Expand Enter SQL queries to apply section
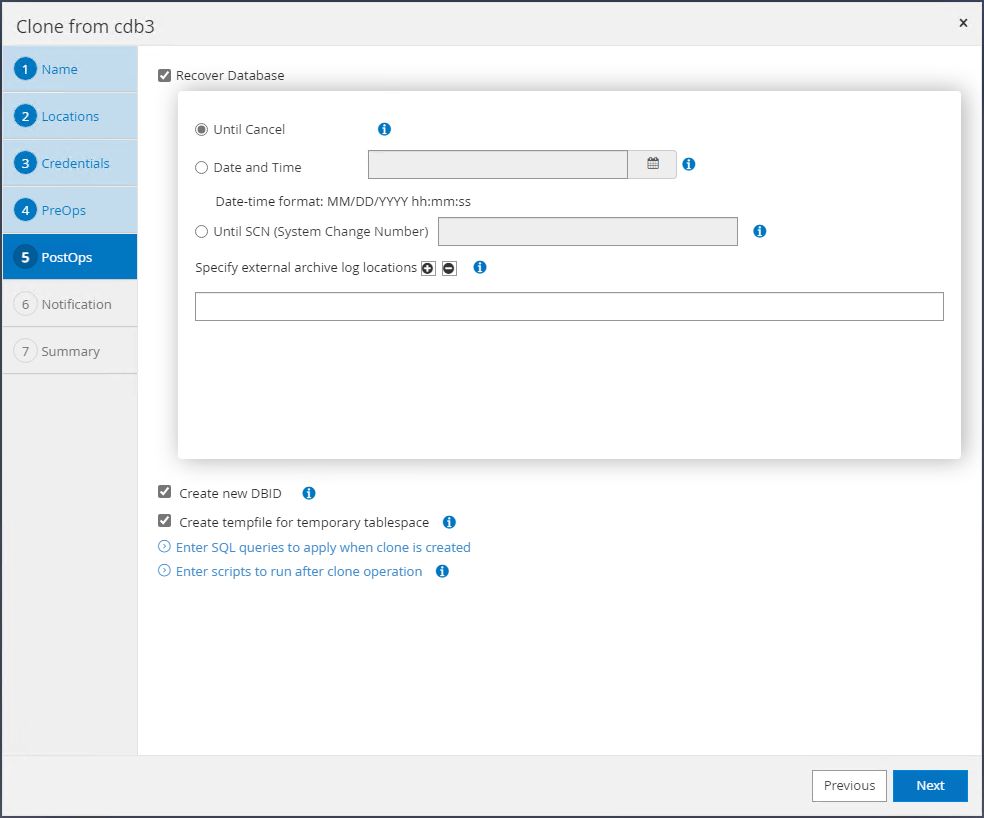Viewport: 984px width, 818px height. (x=322, y=547)
